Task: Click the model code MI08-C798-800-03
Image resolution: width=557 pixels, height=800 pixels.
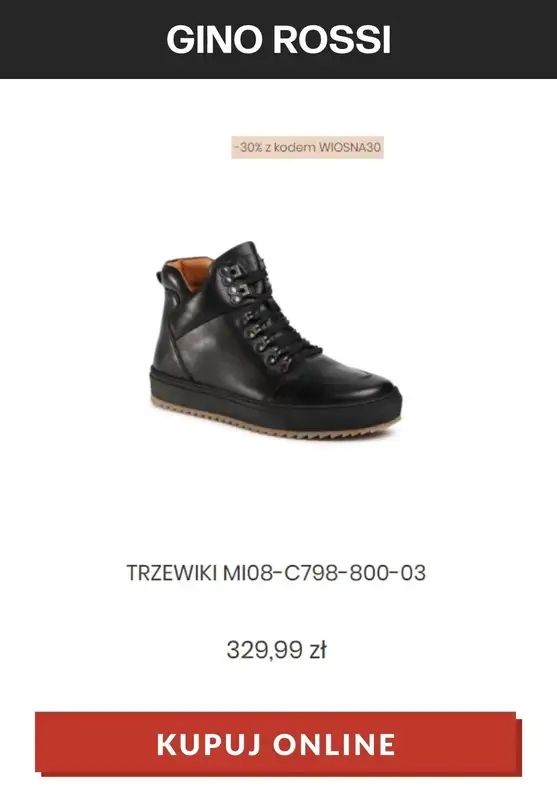Action: click(x=324, y=572)
